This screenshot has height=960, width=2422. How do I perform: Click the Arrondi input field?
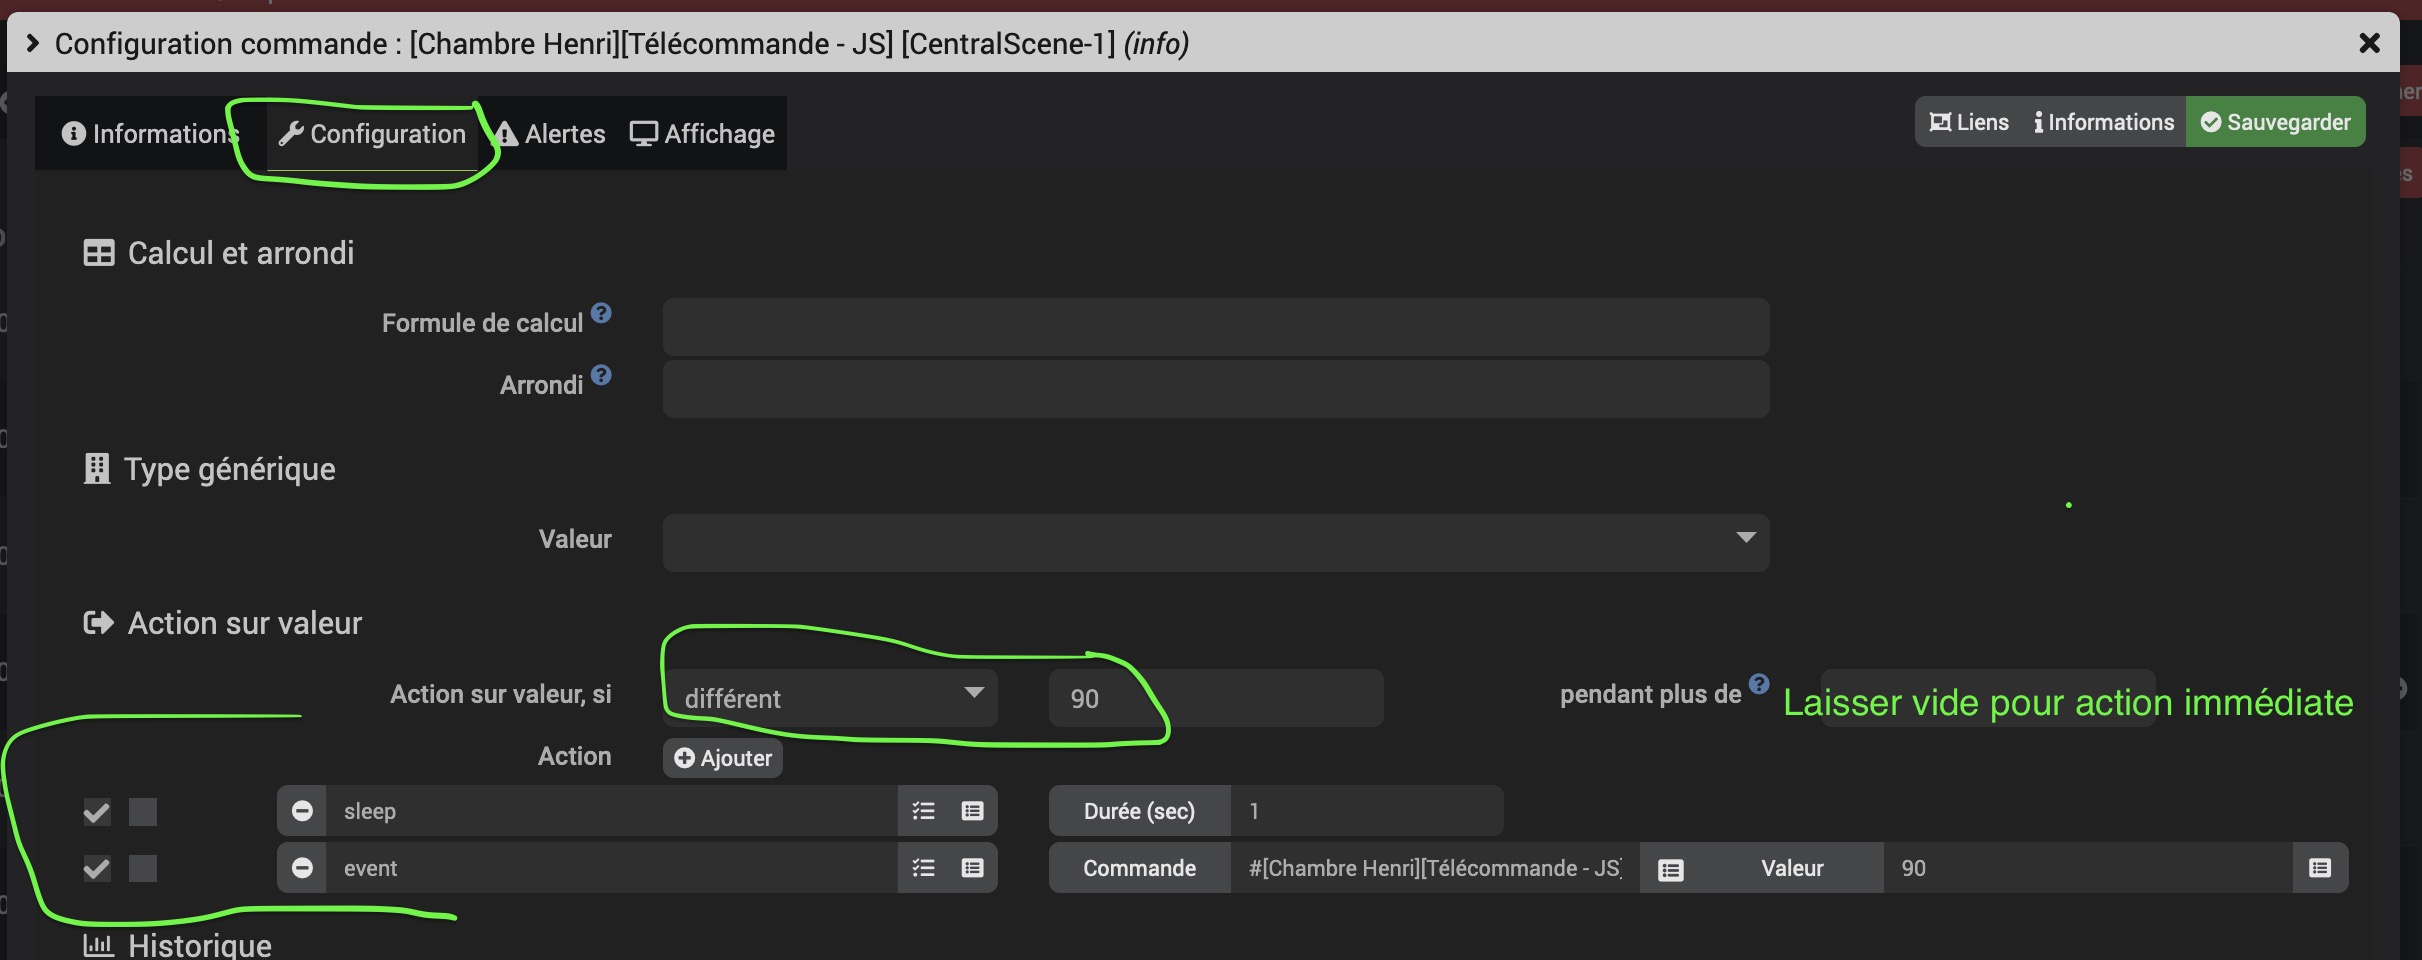tap(1216, 389)
